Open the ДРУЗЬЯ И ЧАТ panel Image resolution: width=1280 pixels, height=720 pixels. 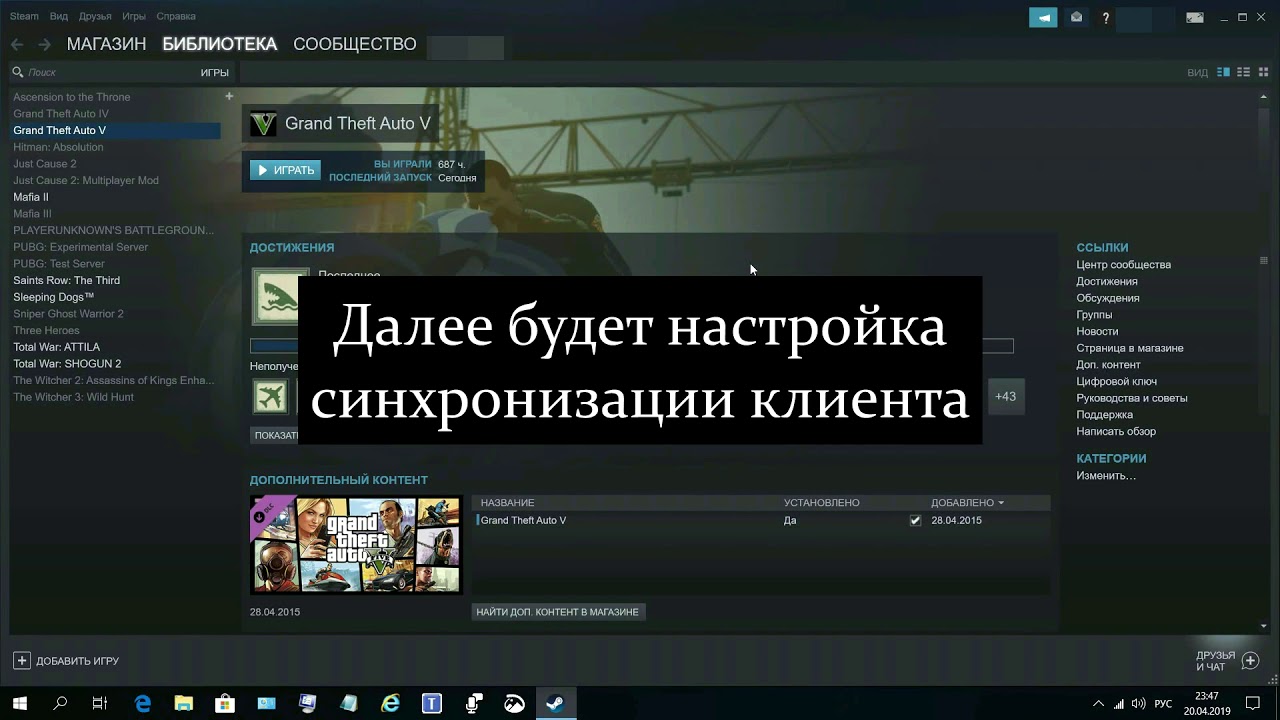click(1215, 661)
